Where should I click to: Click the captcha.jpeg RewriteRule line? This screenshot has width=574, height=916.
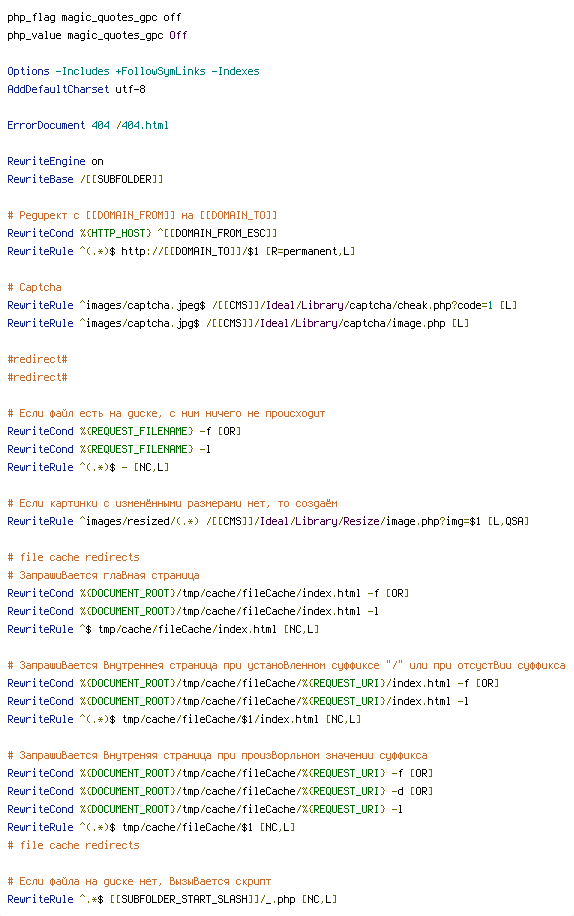(262, 306)
